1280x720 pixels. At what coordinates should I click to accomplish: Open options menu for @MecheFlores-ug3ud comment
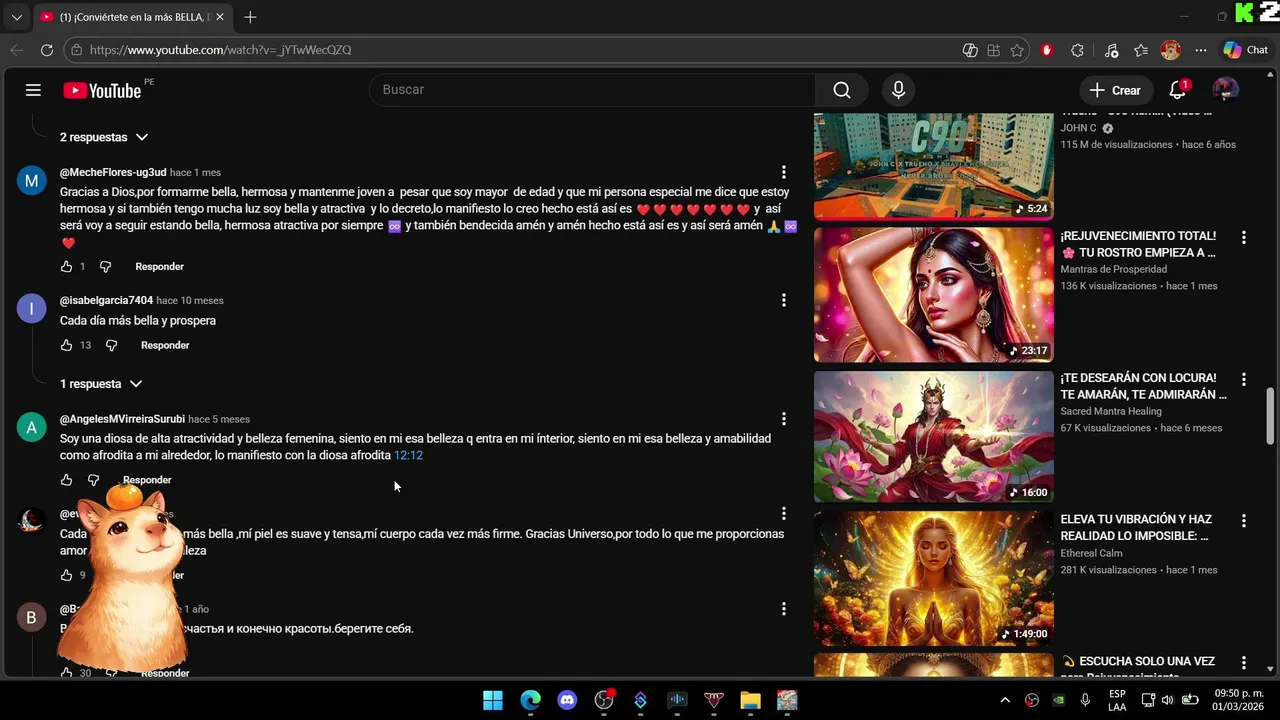point(784,172)
